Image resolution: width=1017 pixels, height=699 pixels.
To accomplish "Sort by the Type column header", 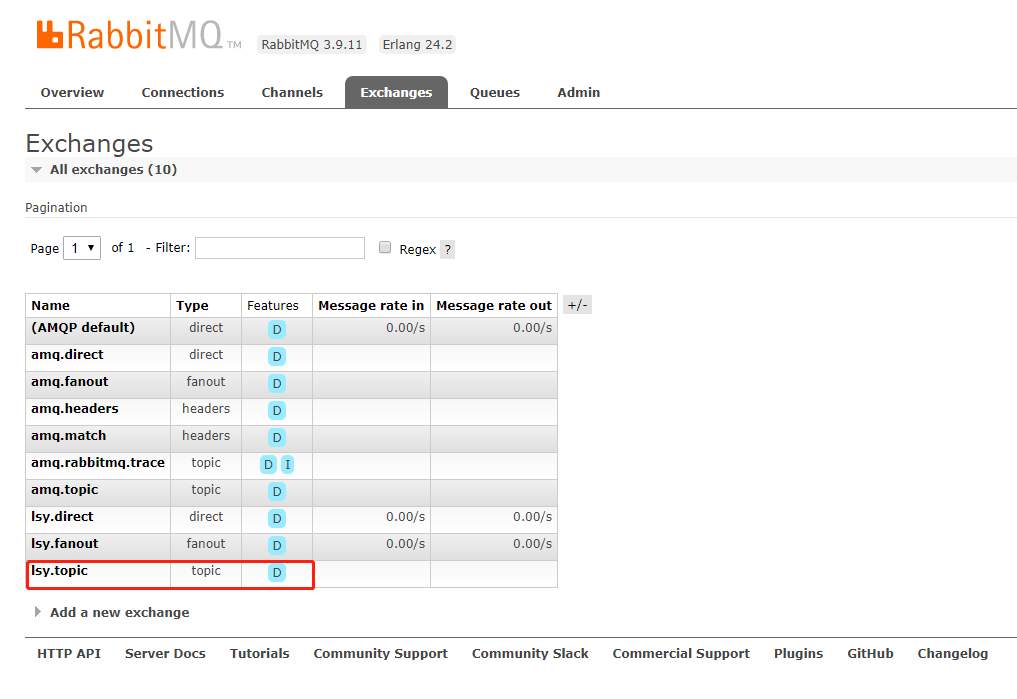I will click(x=192, y=305).
